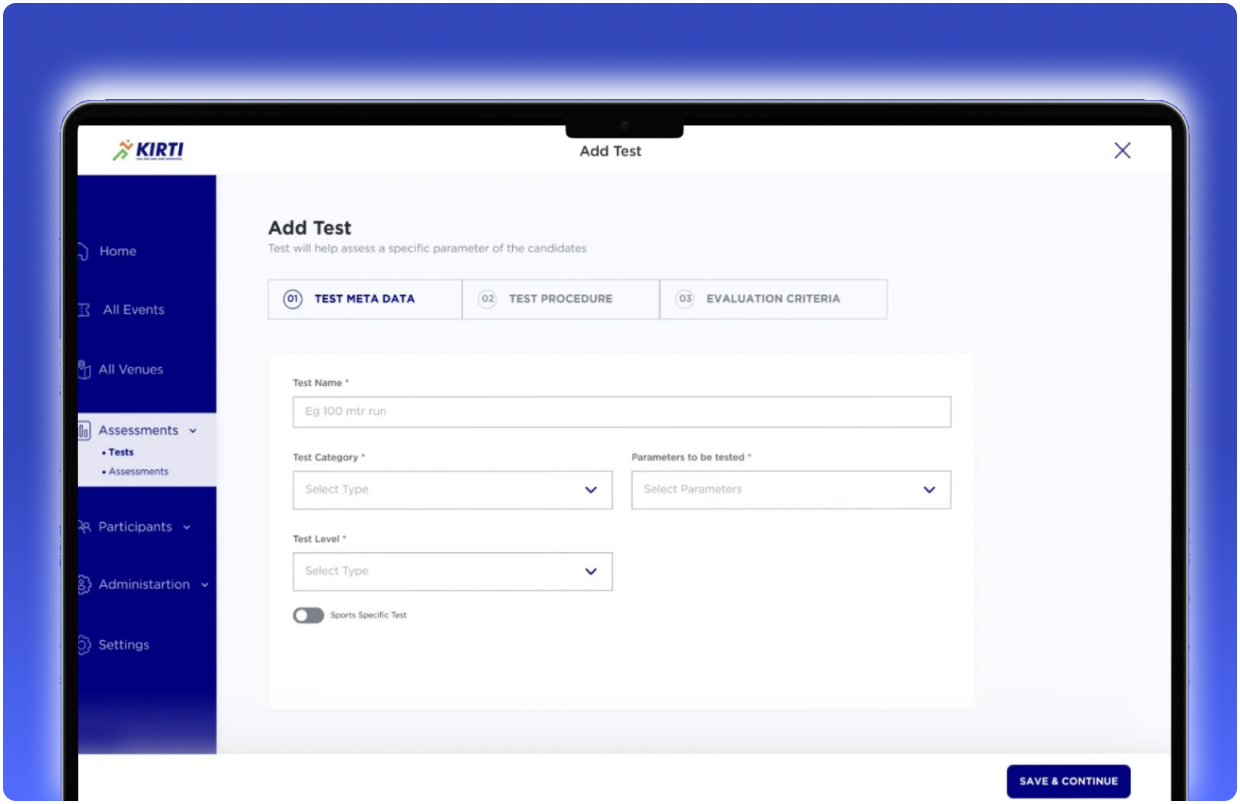1240x804 pixels.
Task: Click step 03 circle icon
Action: [685, 299]
